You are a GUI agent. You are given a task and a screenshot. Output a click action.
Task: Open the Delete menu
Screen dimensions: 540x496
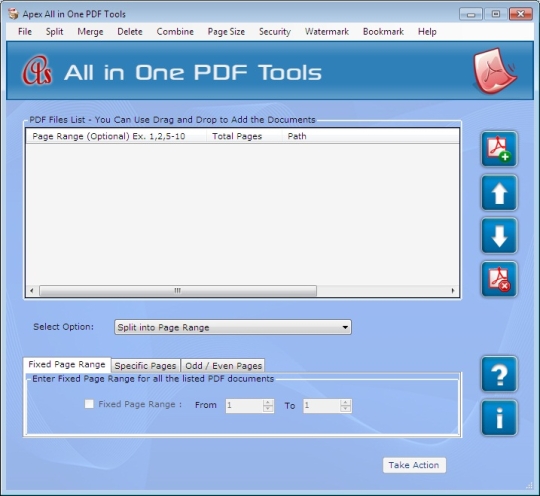pos(130,32)
